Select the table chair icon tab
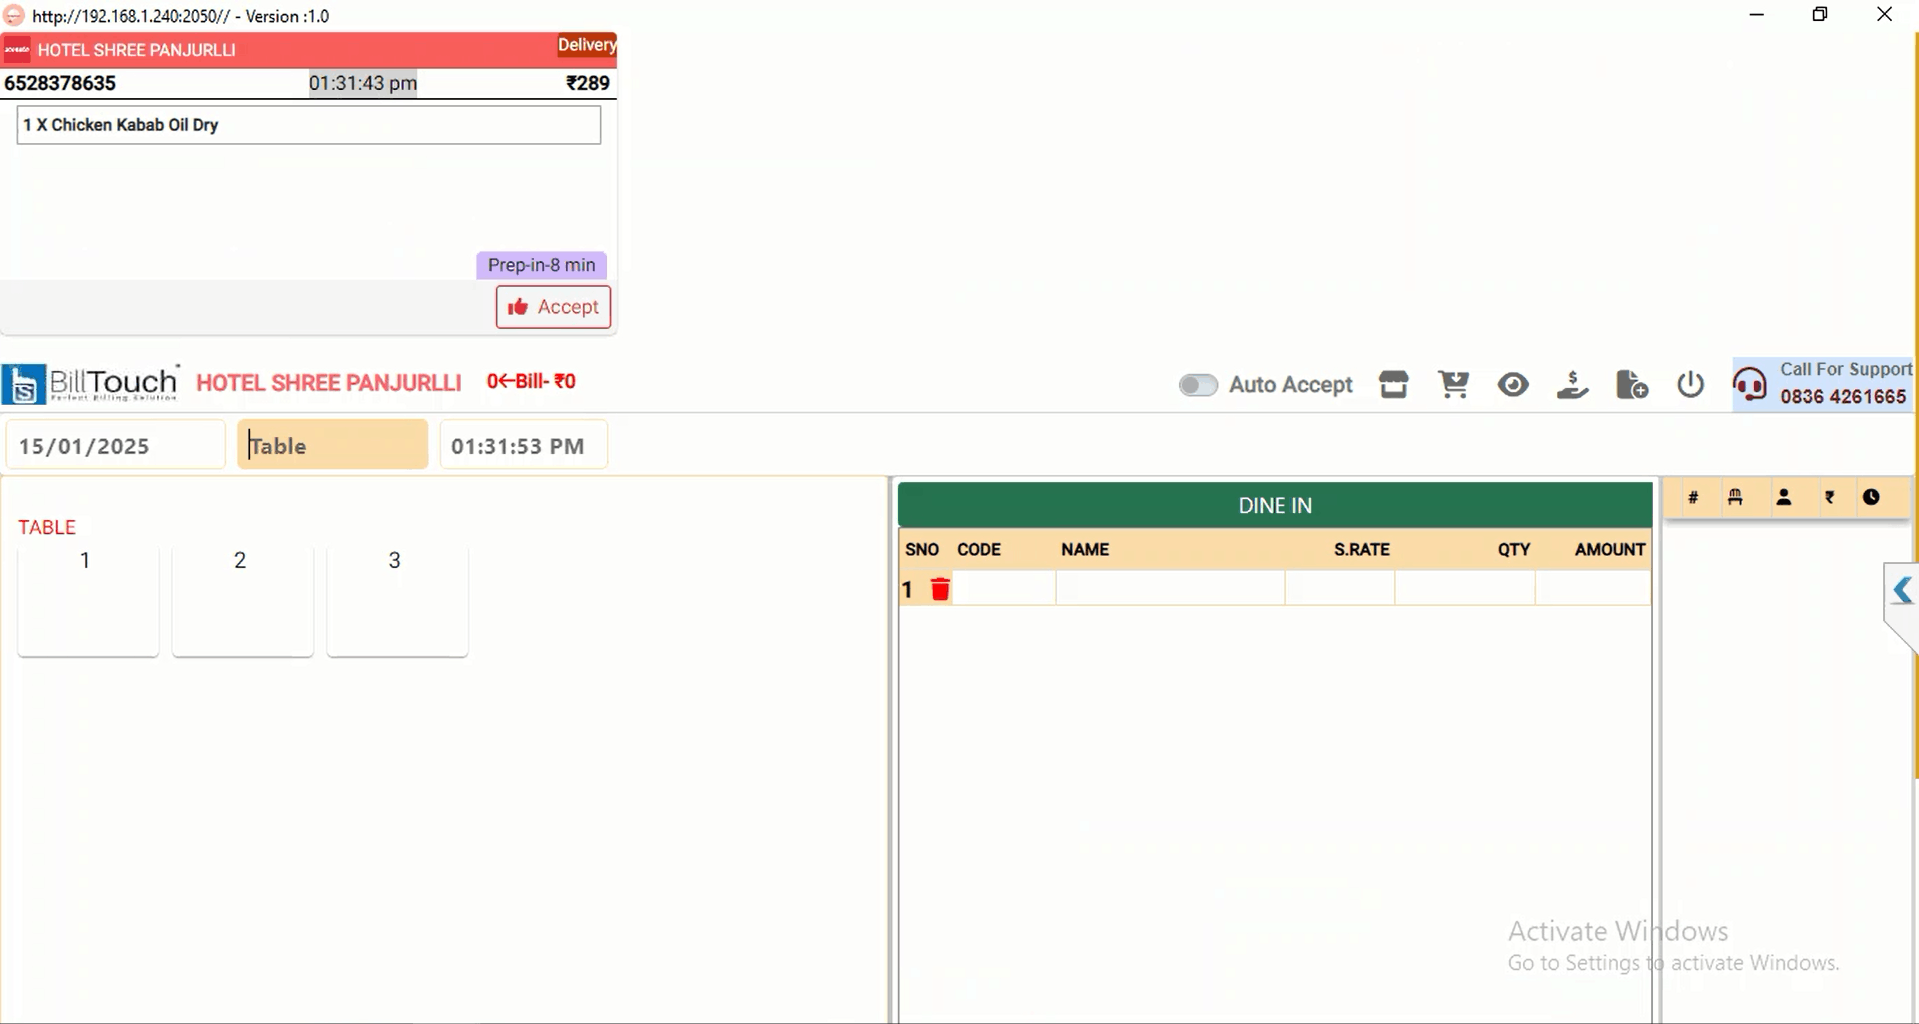 click(1736, 498)
